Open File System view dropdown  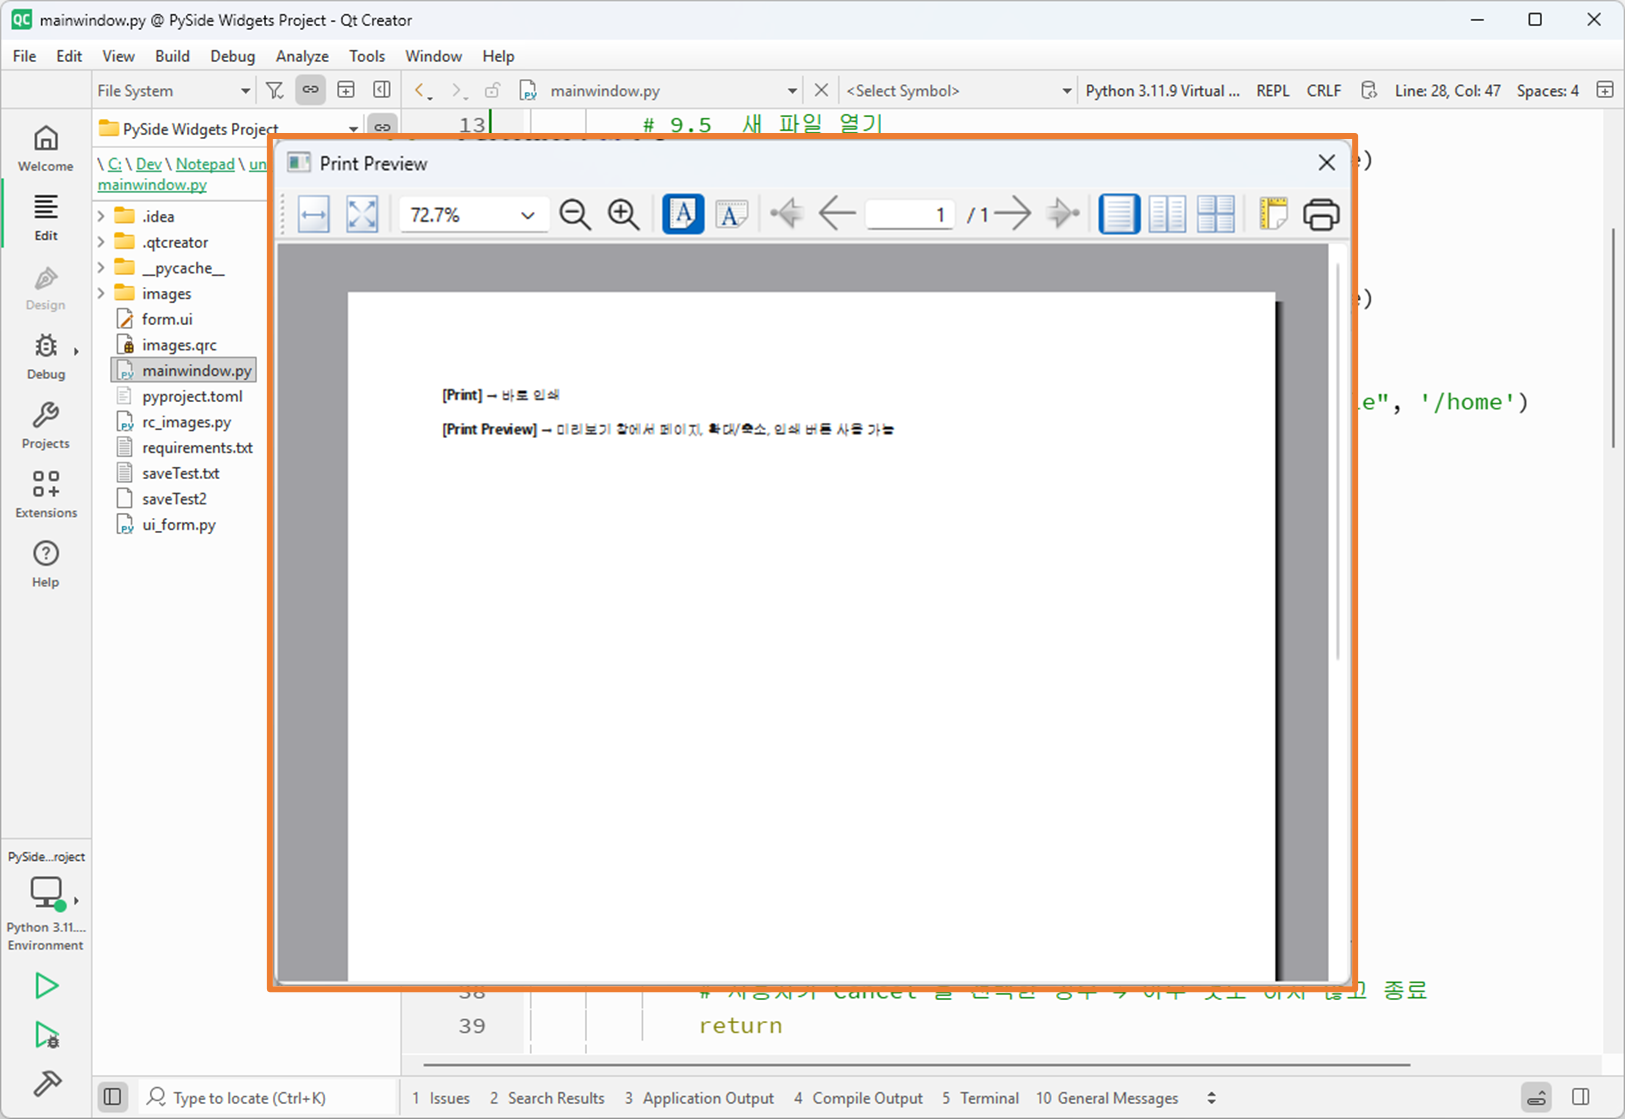(x=174, y=90)
